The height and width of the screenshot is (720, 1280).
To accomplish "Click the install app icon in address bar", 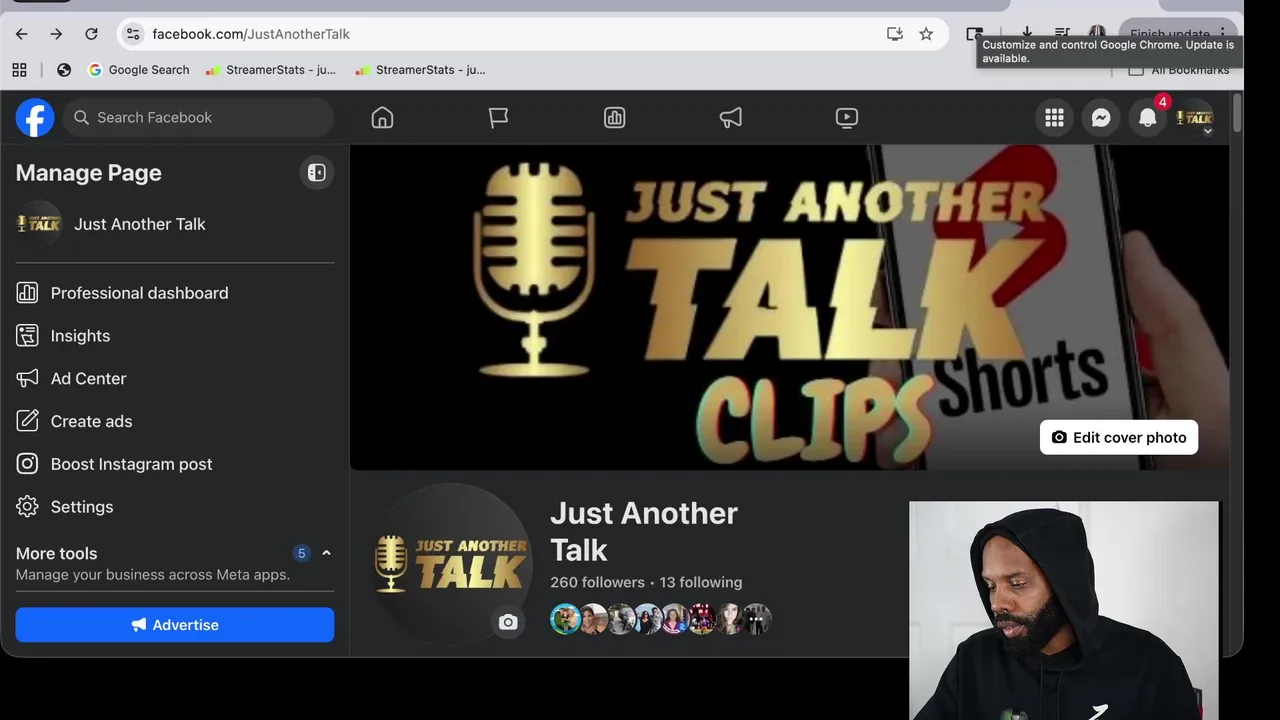I will (895, 34).
